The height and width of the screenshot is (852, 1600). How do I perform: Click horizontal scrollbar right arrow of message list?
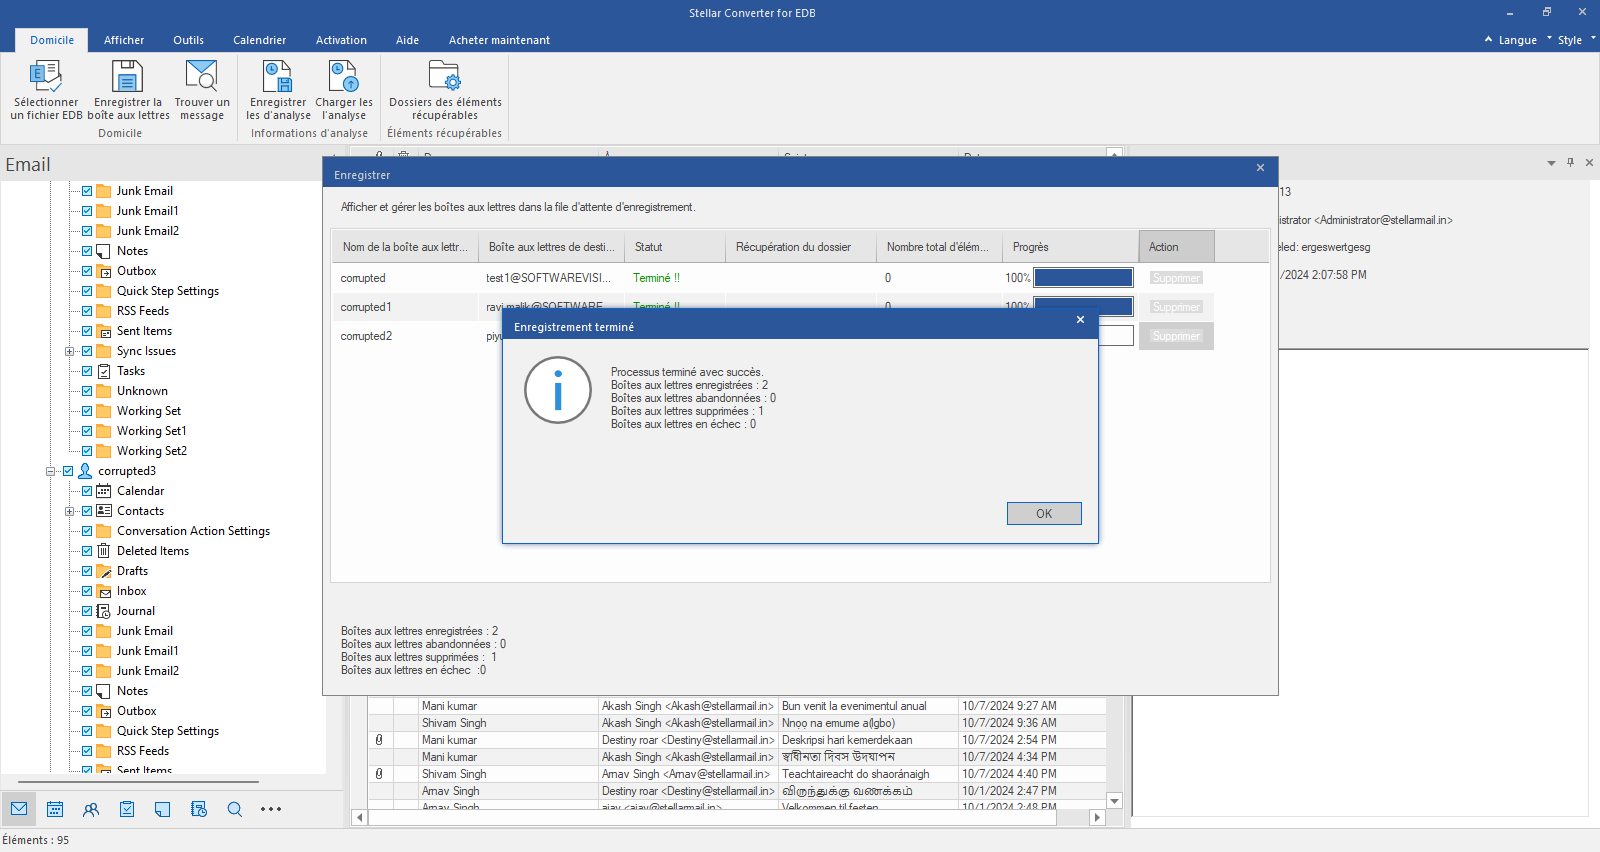[1097, 817]
